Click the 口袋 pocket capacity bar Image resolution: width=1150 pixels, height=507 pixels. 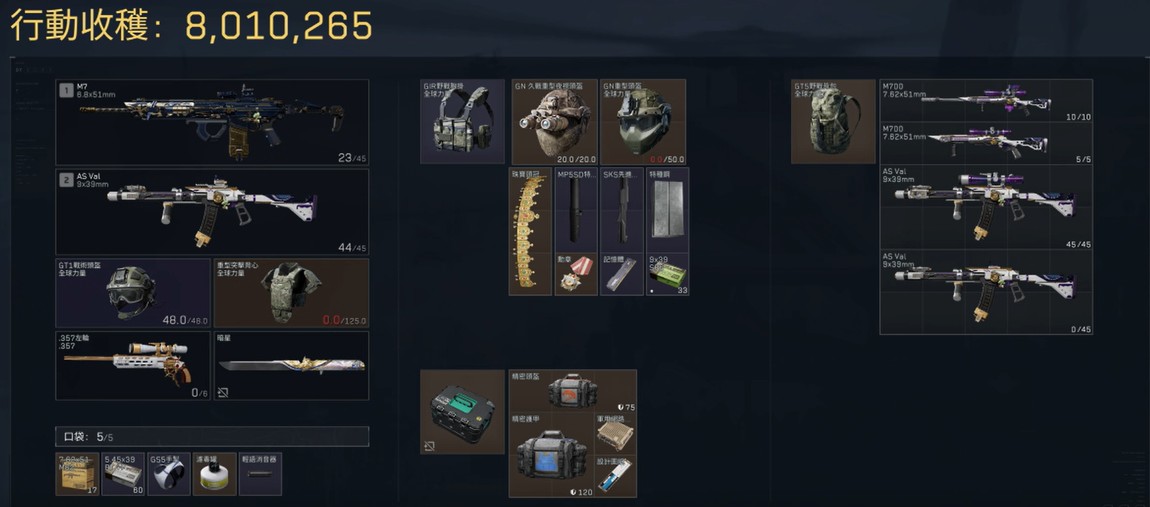(212, 437)
